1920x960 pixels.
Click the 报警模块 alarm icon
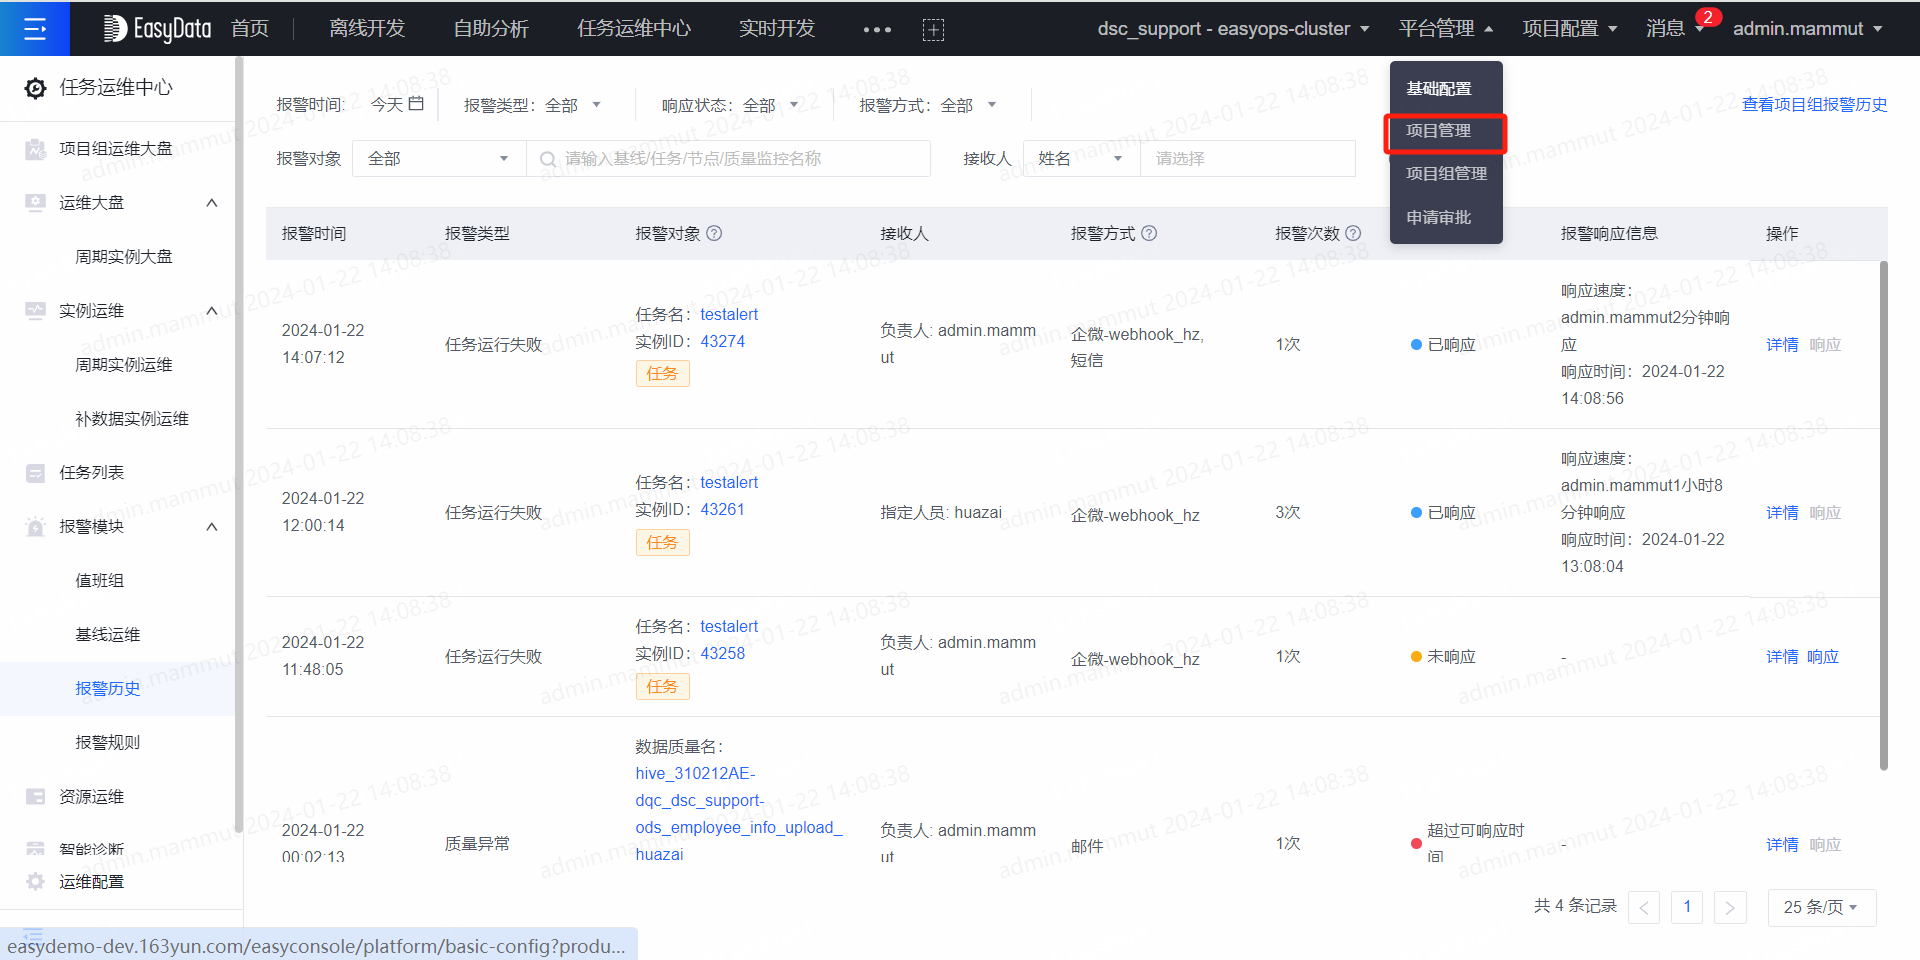[x=35, y=527]
